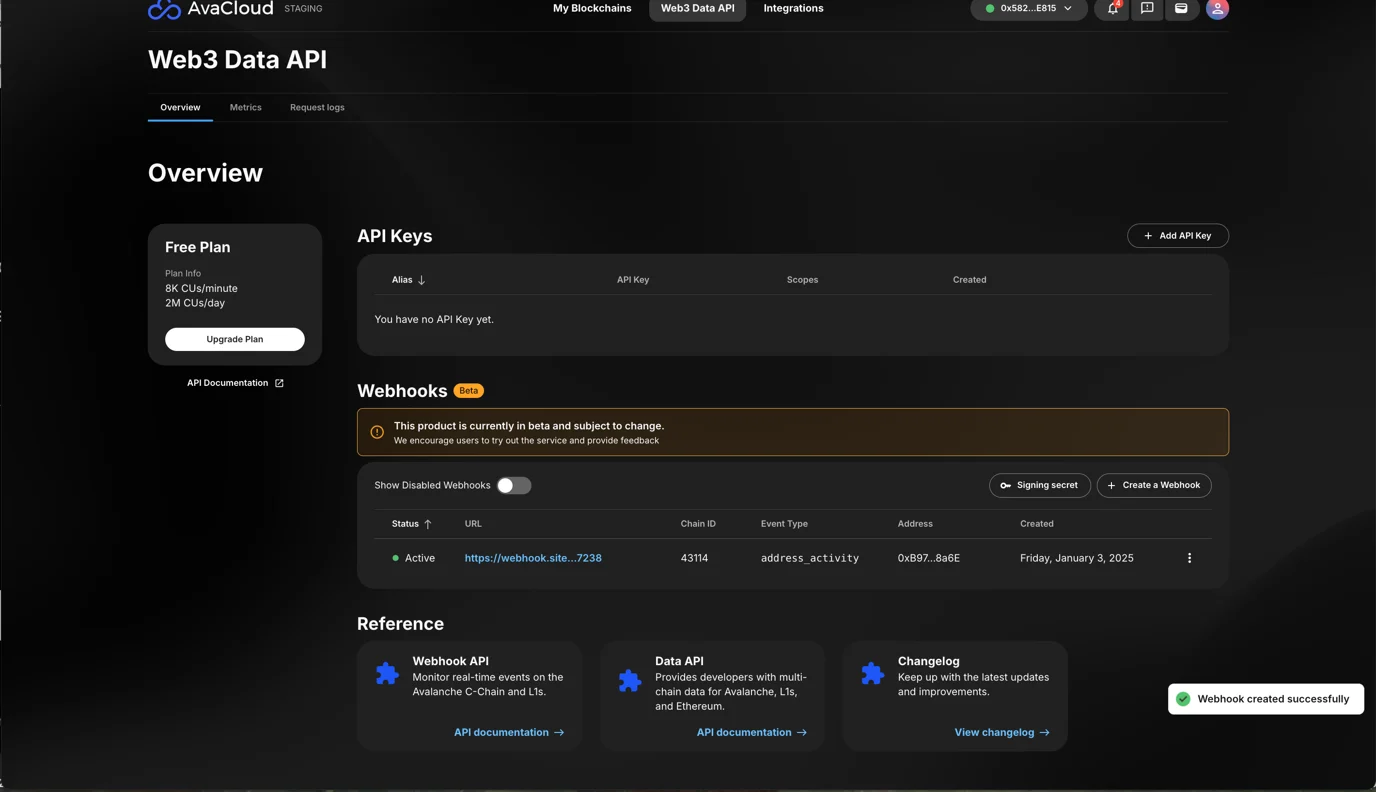Click the Upgrade Plan button
1376x792 pixels.
tap(235, 339)
